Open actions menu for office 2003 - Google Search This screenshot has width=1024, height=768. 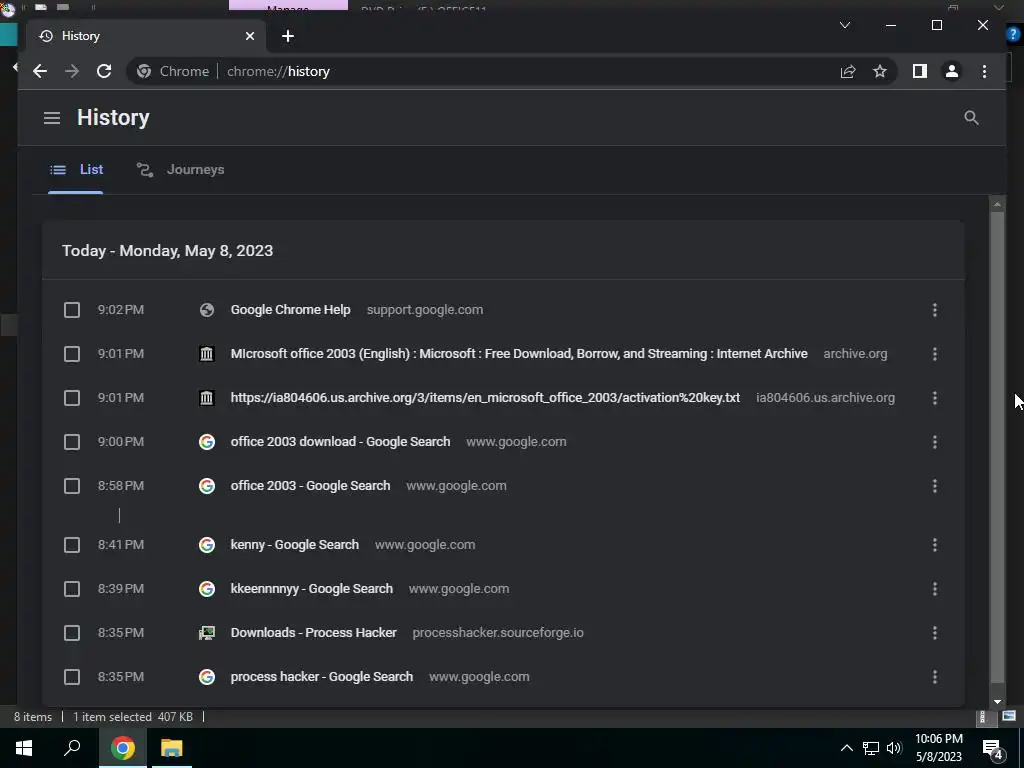tap(935, 486)
